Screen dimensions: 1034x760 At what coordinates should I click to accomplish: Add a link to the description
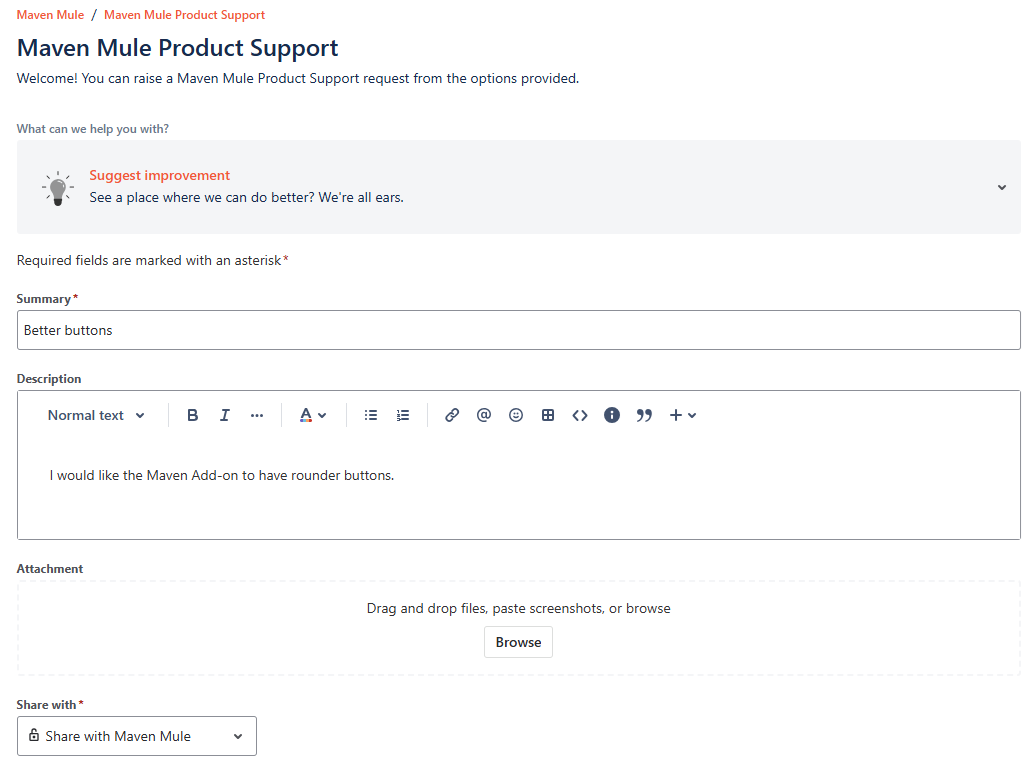tap(452, 415)
